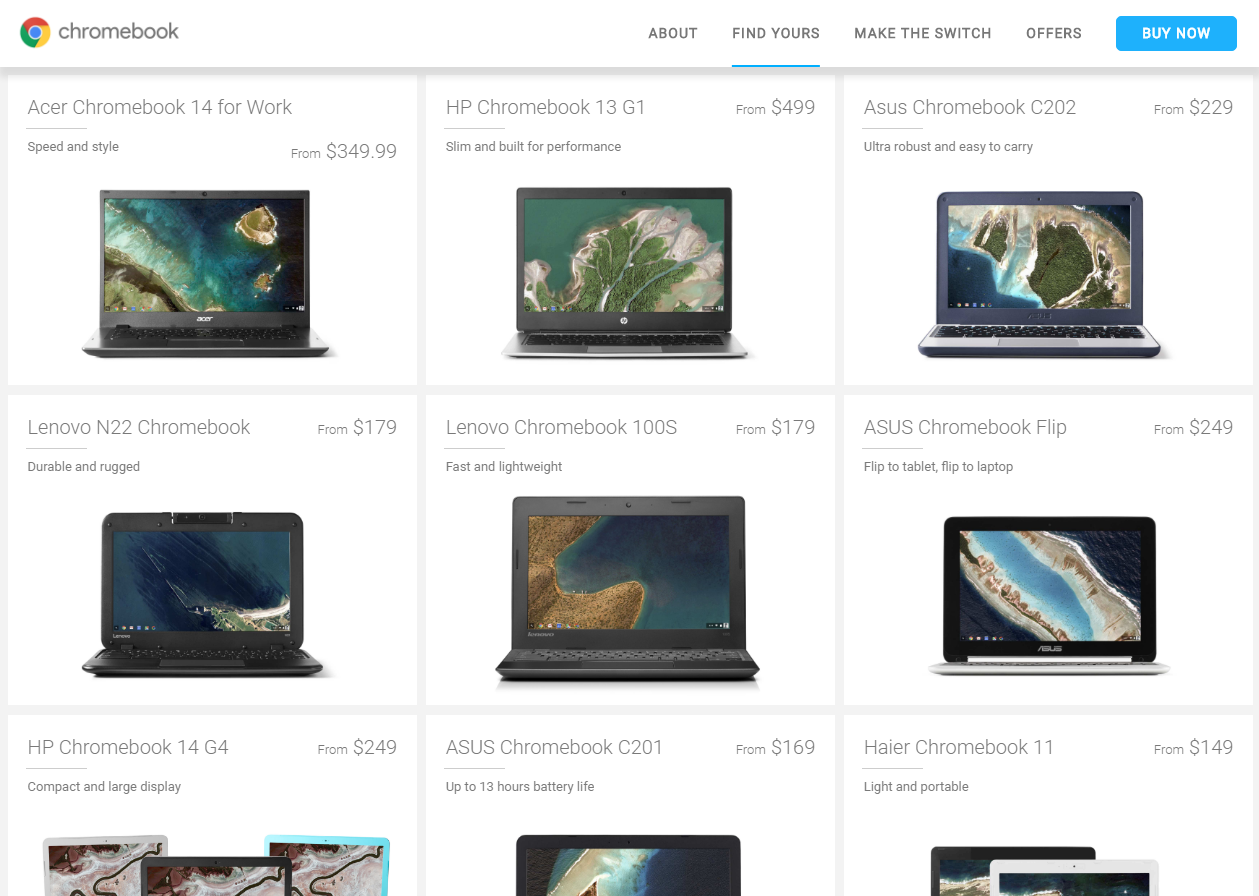Image resolution: width=1259 pixels, height=896 pixels.
Task: Click 'Slim and built for performance' tagline
Action: click(x=533, y=147)
